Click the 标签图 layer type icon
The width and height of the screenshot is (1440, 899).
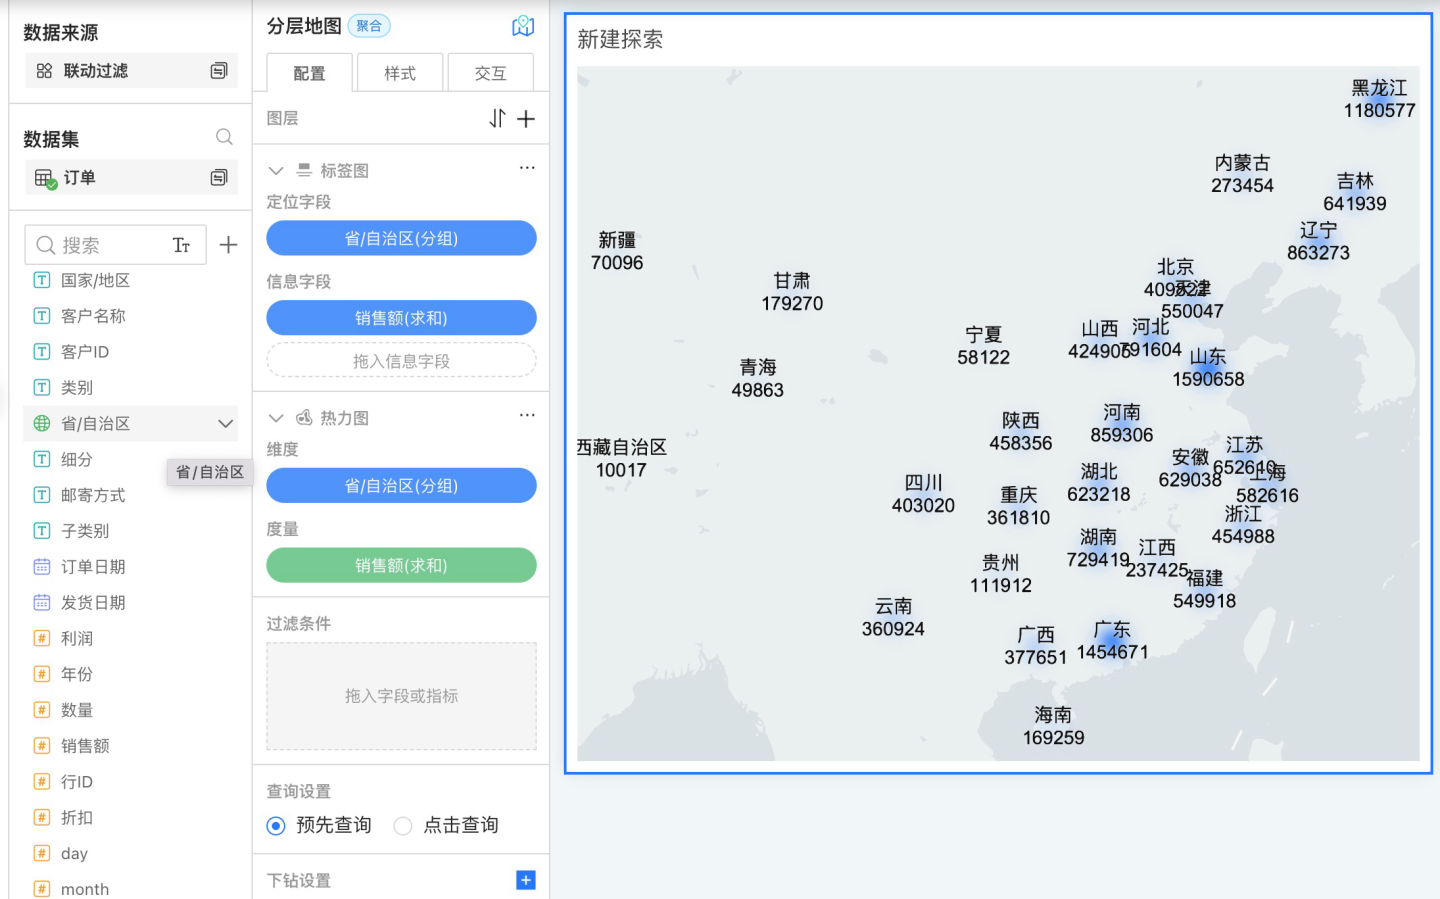click(304, 171)
